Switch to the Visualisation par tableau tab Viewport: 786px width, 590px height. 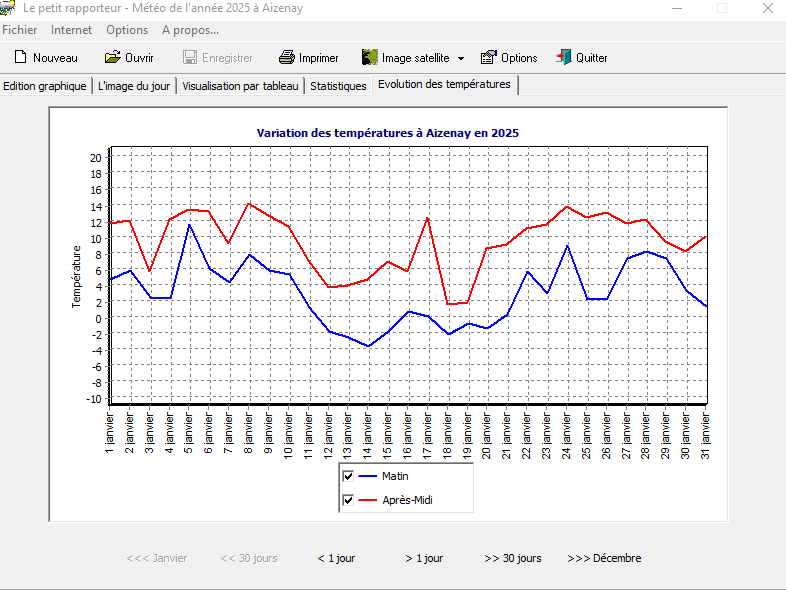pyautogui.click(x=240, y=86)
